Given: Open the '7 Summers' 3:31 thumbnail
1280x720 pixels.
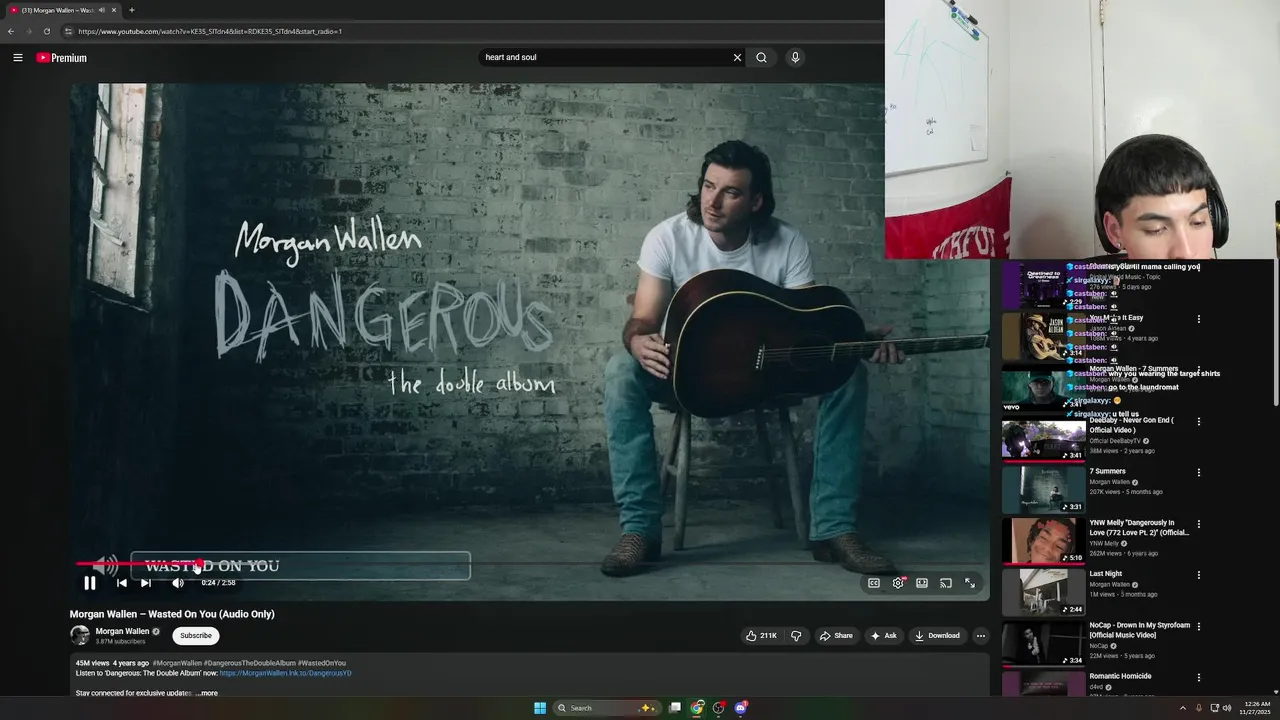Looking at the screenshot, I should pos(1043,491).
